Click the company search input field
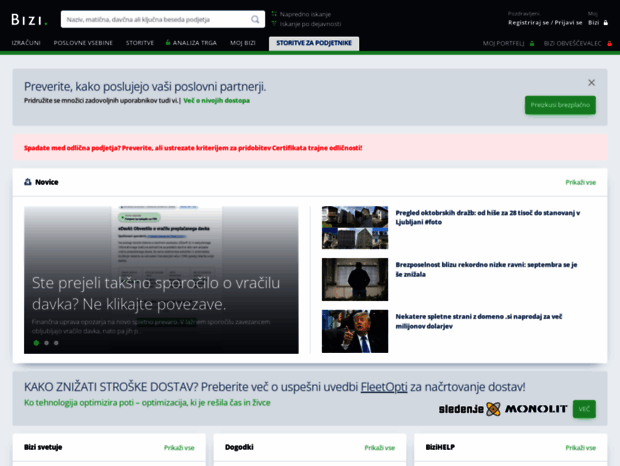This screenshot has height=466, width=620. [x=163, y=19]
